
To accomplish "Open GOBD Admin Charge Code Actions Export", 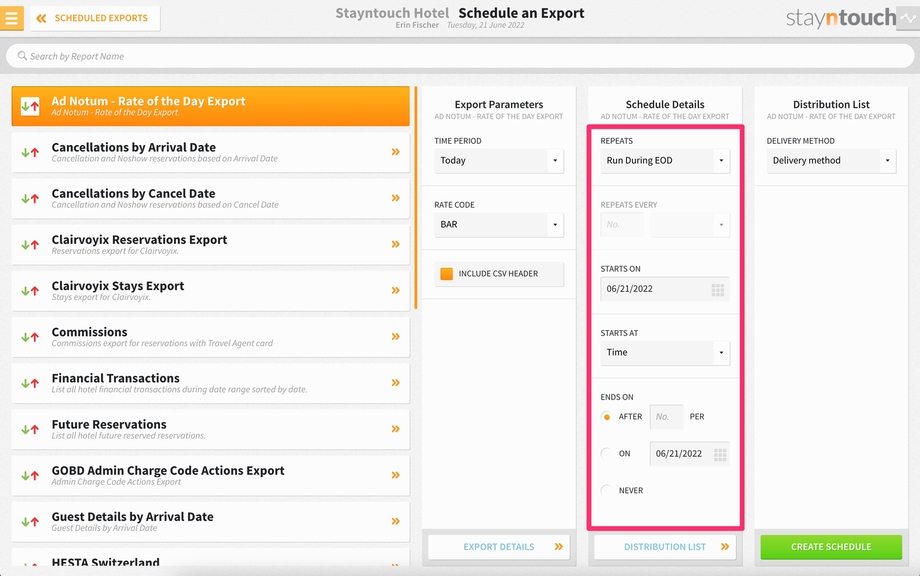I will (211, 476).
